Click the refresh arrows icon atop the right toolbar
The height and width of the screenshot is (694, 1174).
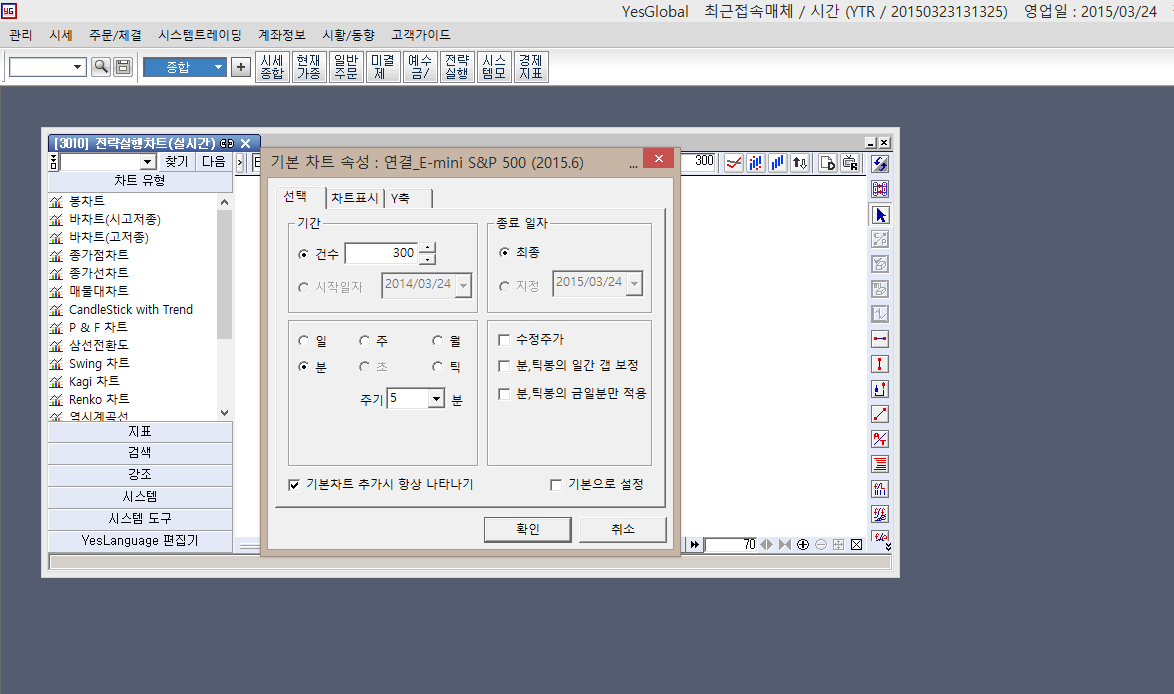point(880,163)
